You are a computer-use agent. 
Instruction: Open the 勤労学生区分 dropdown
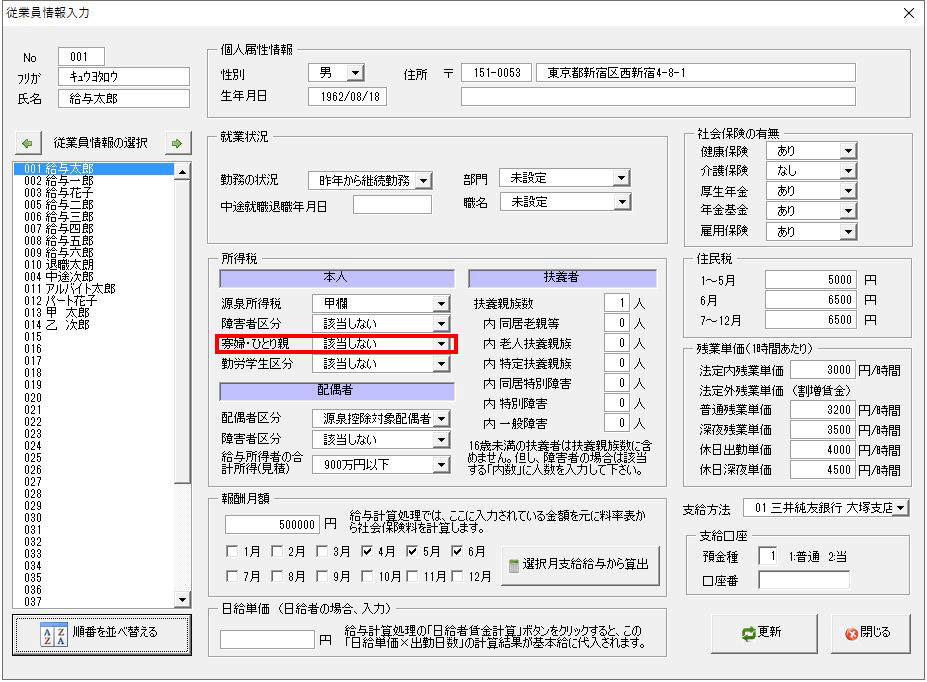coord(441,364)
